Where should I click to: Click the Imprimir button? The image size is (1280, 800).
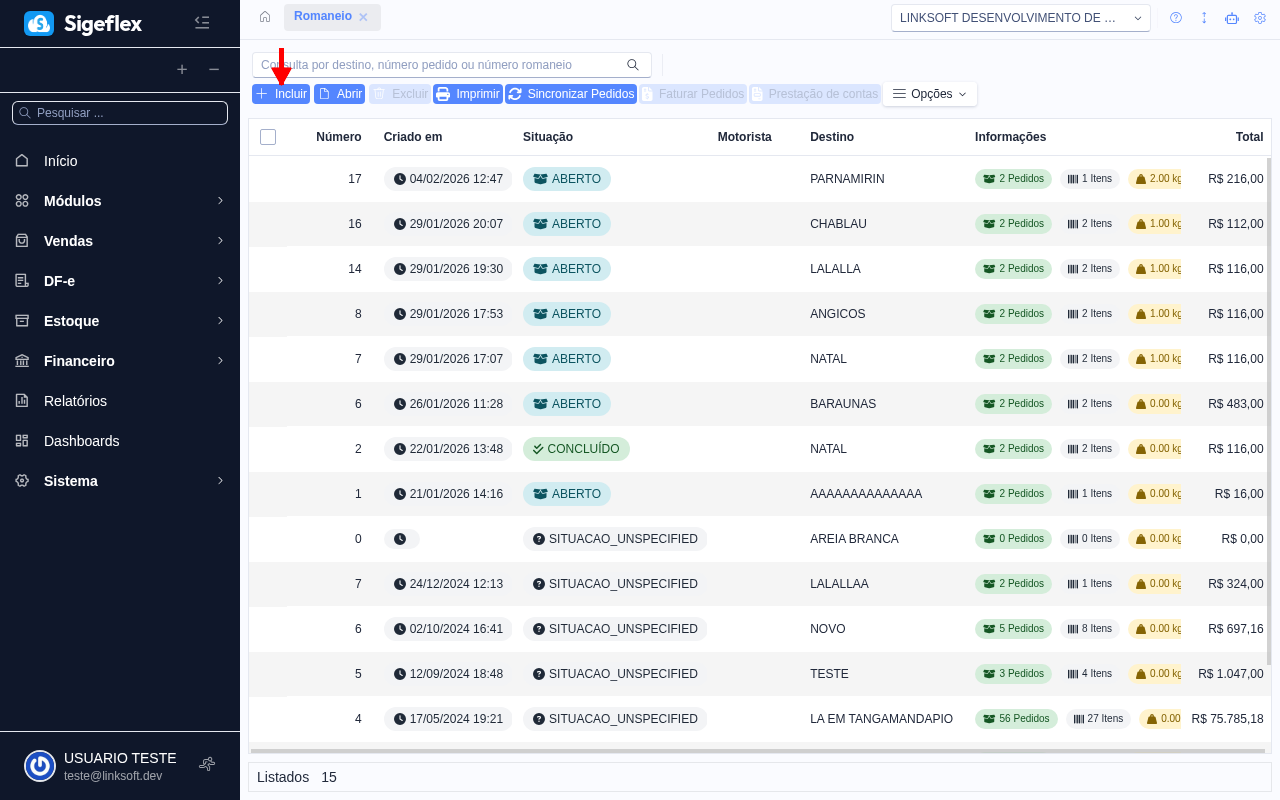(x=468, y=94)
